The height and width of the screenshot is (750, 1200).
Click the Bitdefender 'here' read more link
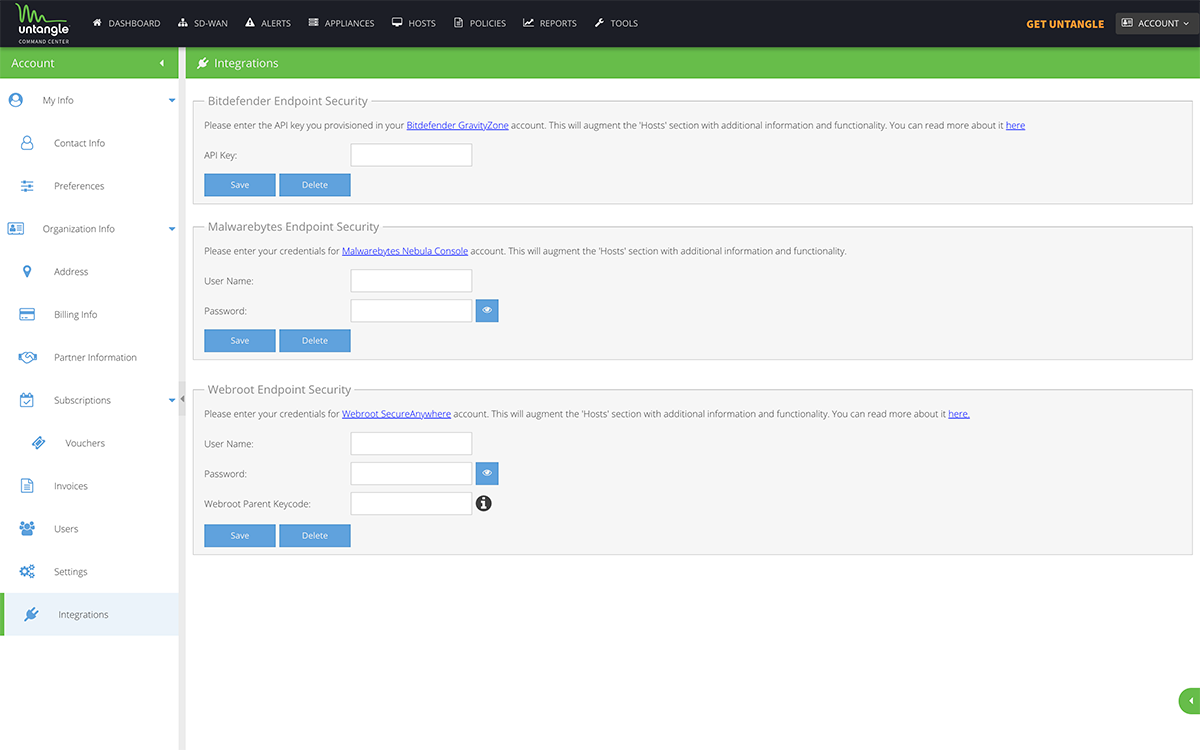click(1015, 126)
